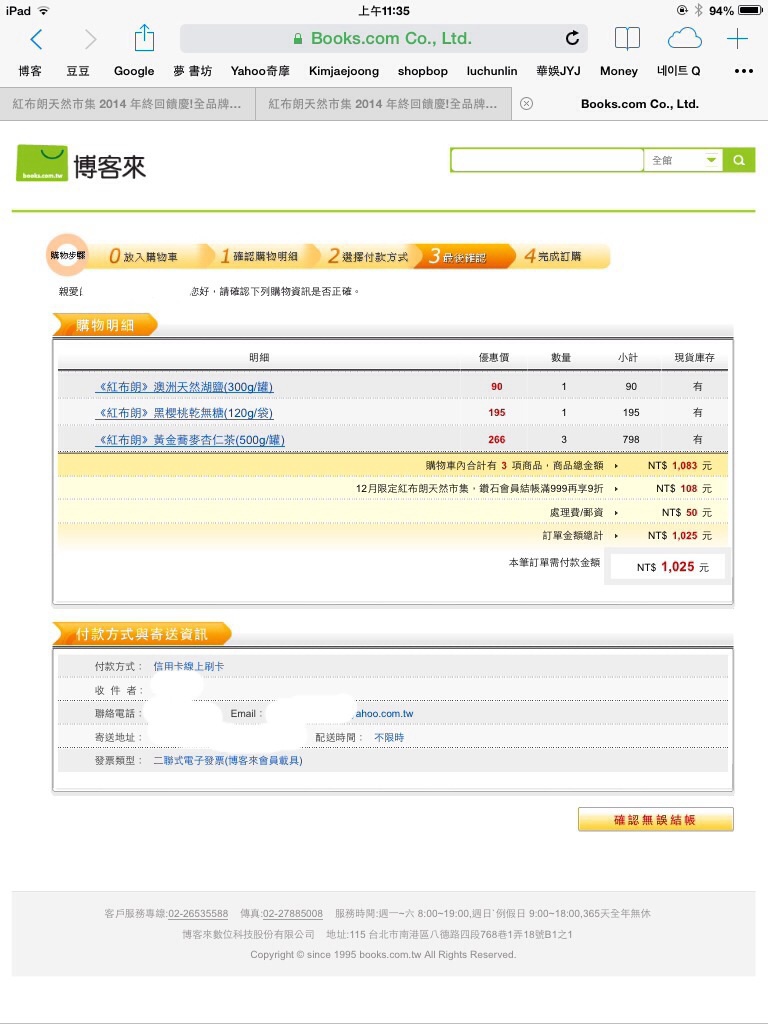This screenshot has height=1024, width=768.
Task: Open the 博客 favorite bookmark
Action: 30,71
